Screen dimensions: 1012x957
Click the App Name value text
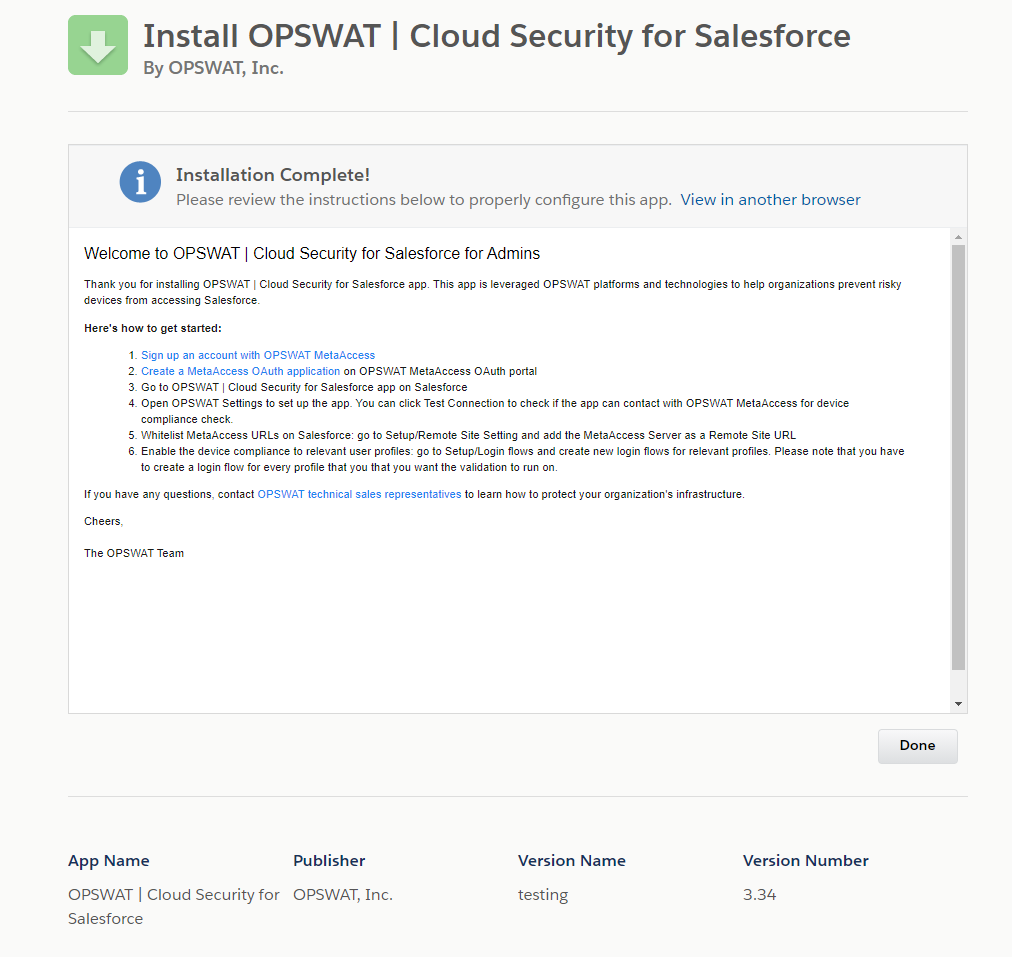(x=174, y=907)
